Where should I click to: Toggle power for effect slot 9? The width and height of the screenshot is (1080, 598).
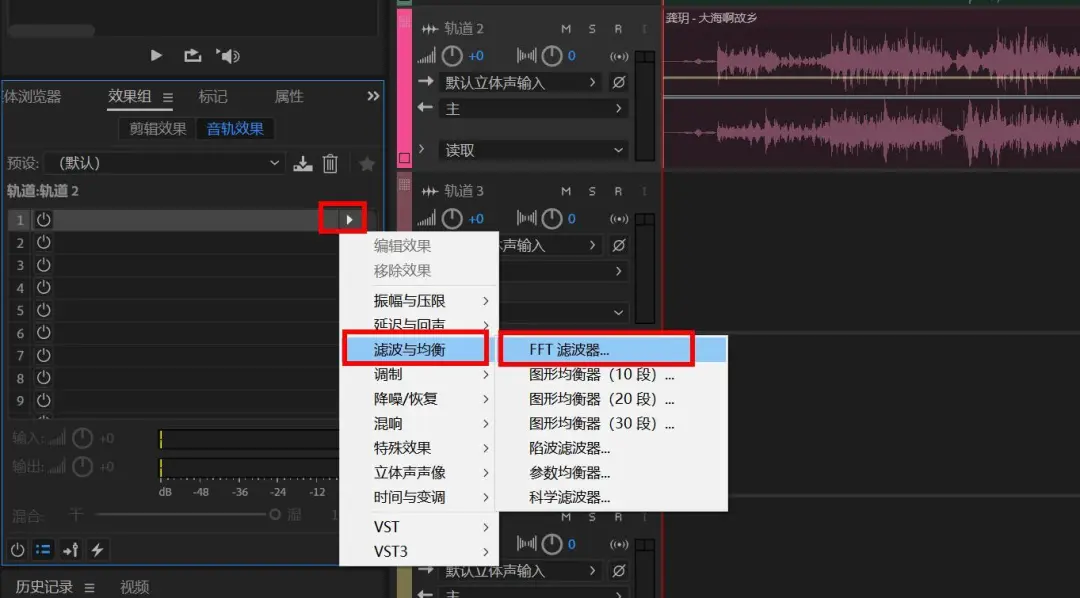tap(43, 400)
